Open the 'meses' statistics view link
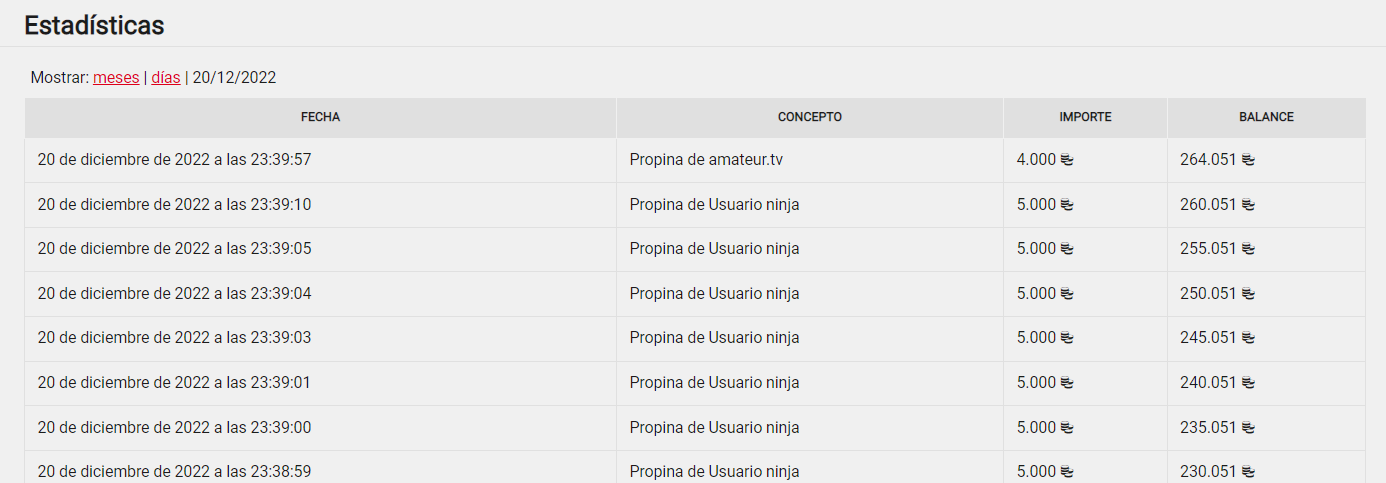 click(x=116, y=77)
